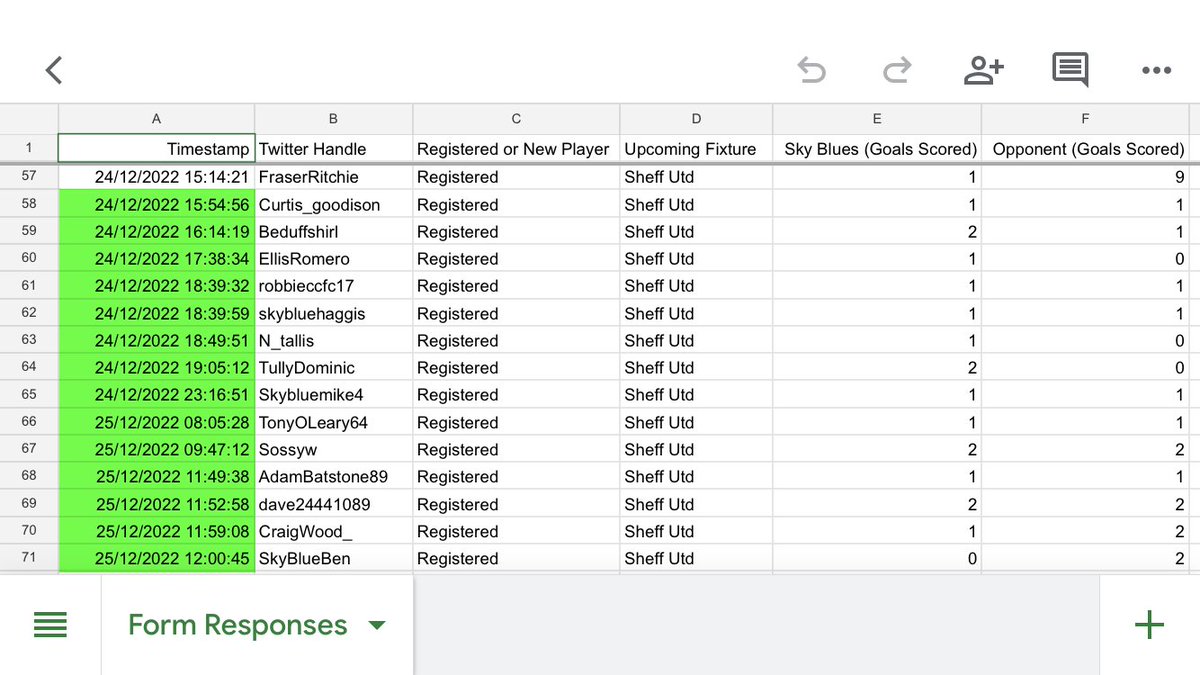Open the all sheets list icon
The image size is (1200, 675).
50,625
